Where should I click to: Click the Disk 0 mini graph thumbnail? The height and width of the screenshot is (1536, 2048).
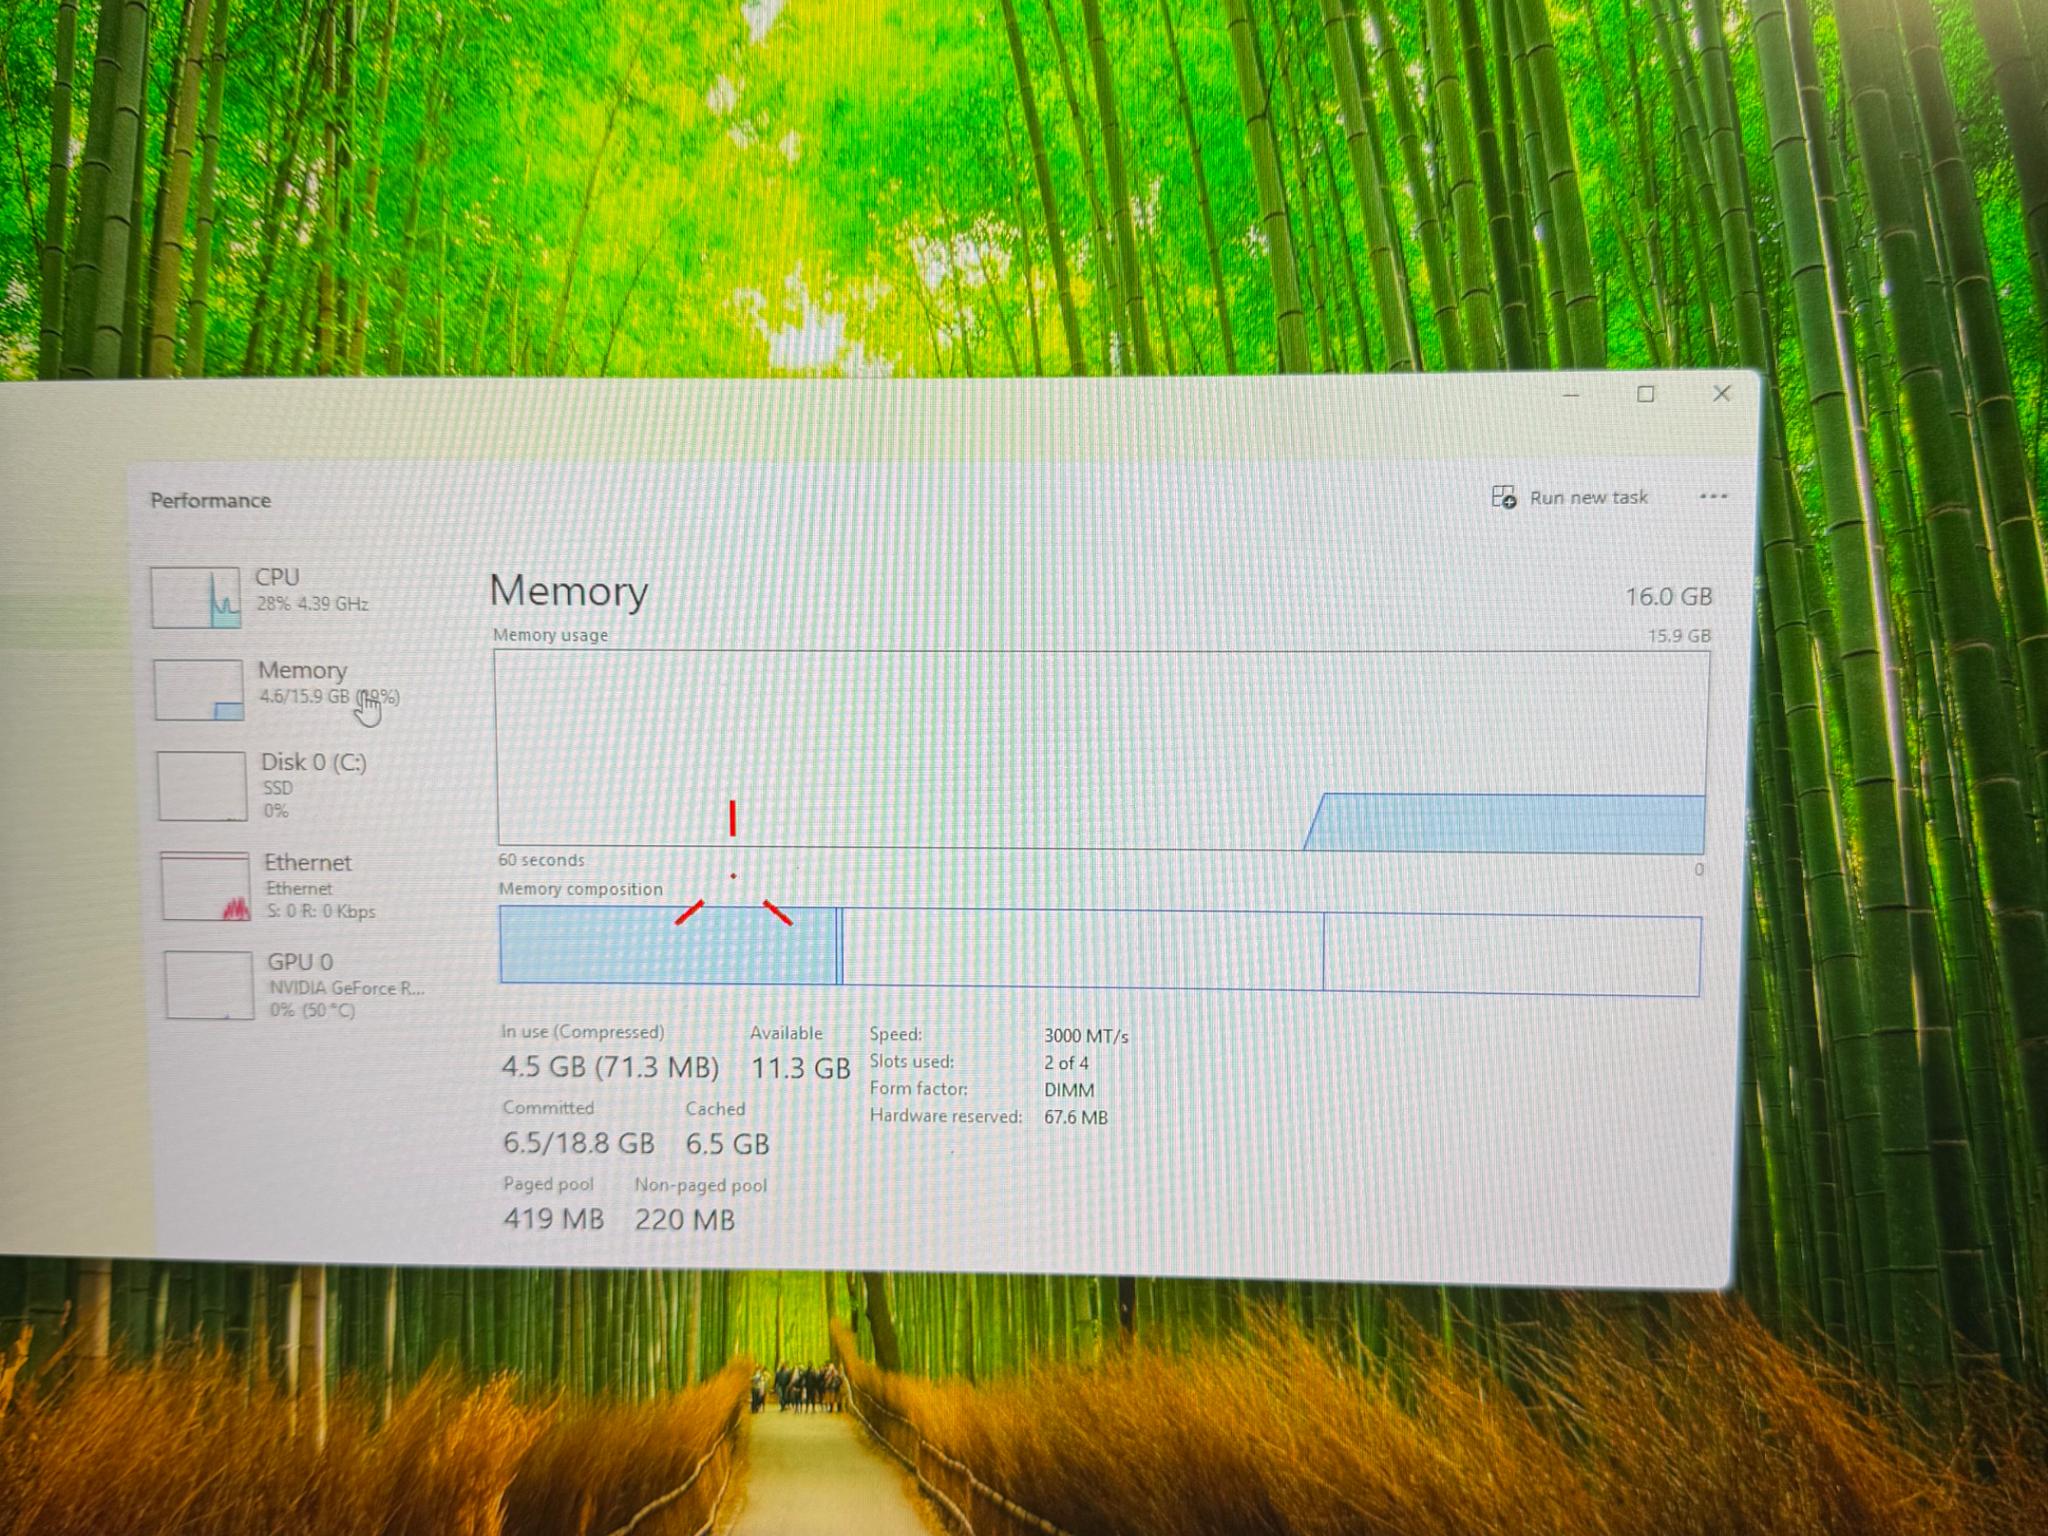pyautogui.click(x=202, y=786)
